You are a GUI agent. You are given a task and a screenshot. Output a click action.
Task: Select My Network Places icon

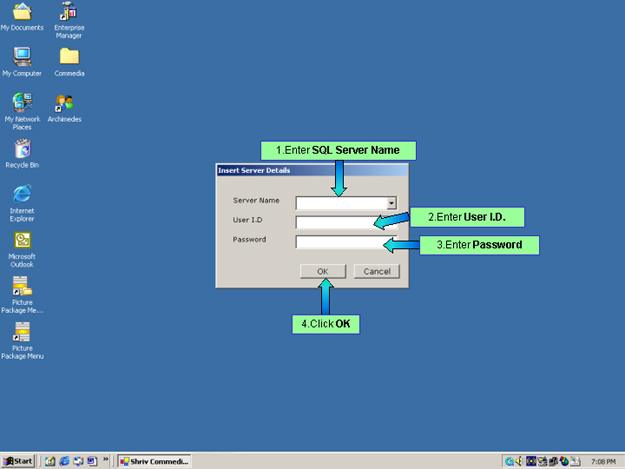pos(22,103)
